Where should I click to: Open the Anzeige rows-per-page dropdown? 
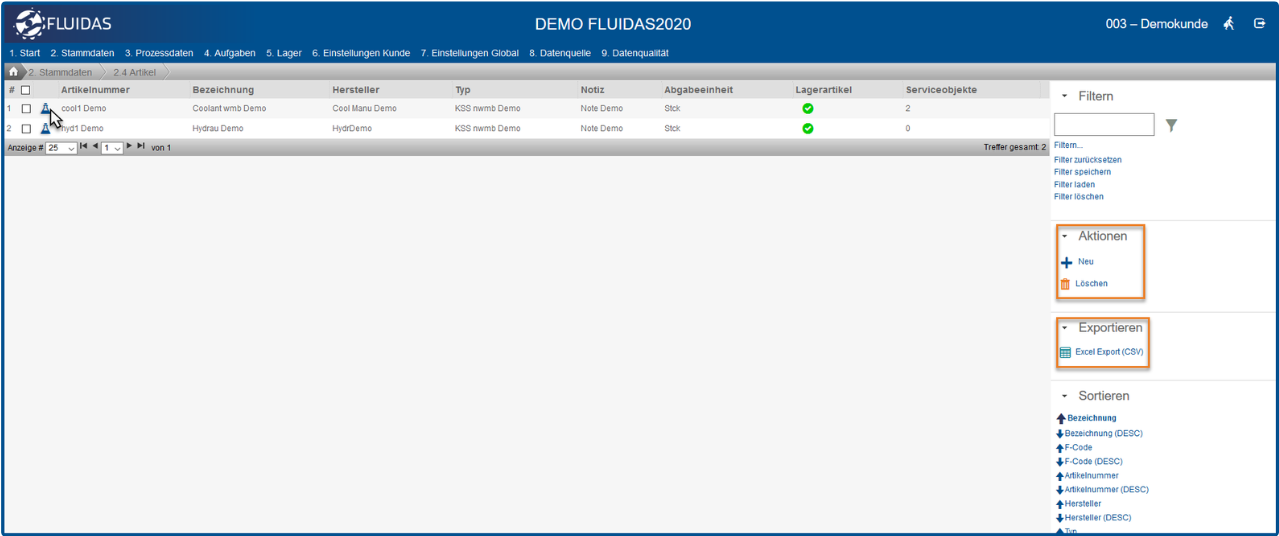coord(61,148)
